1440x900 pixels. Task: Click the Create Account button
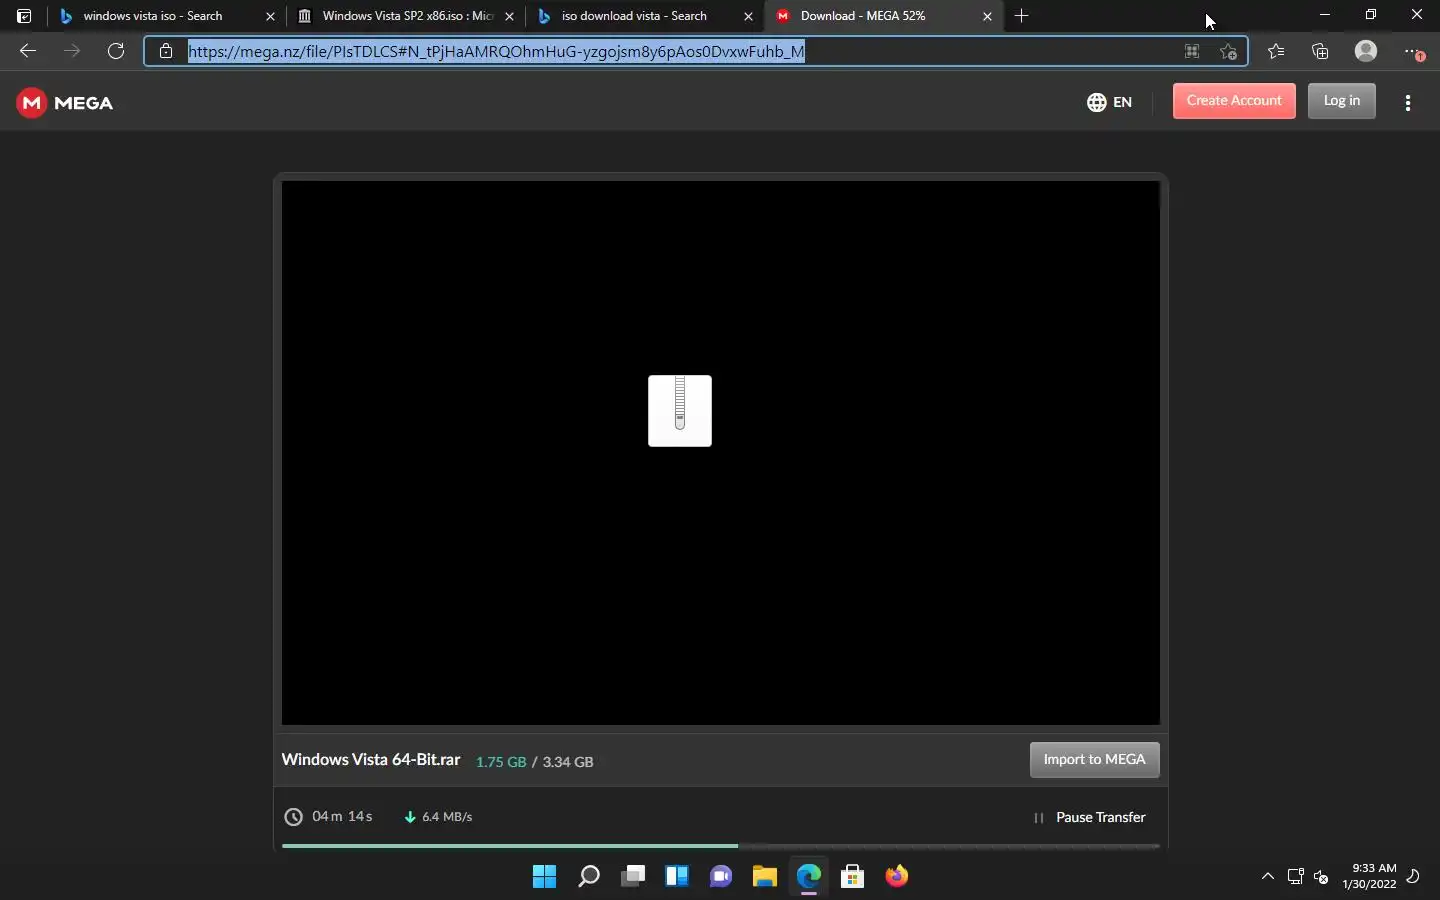pyautogui.click(x=1234, y=101)
